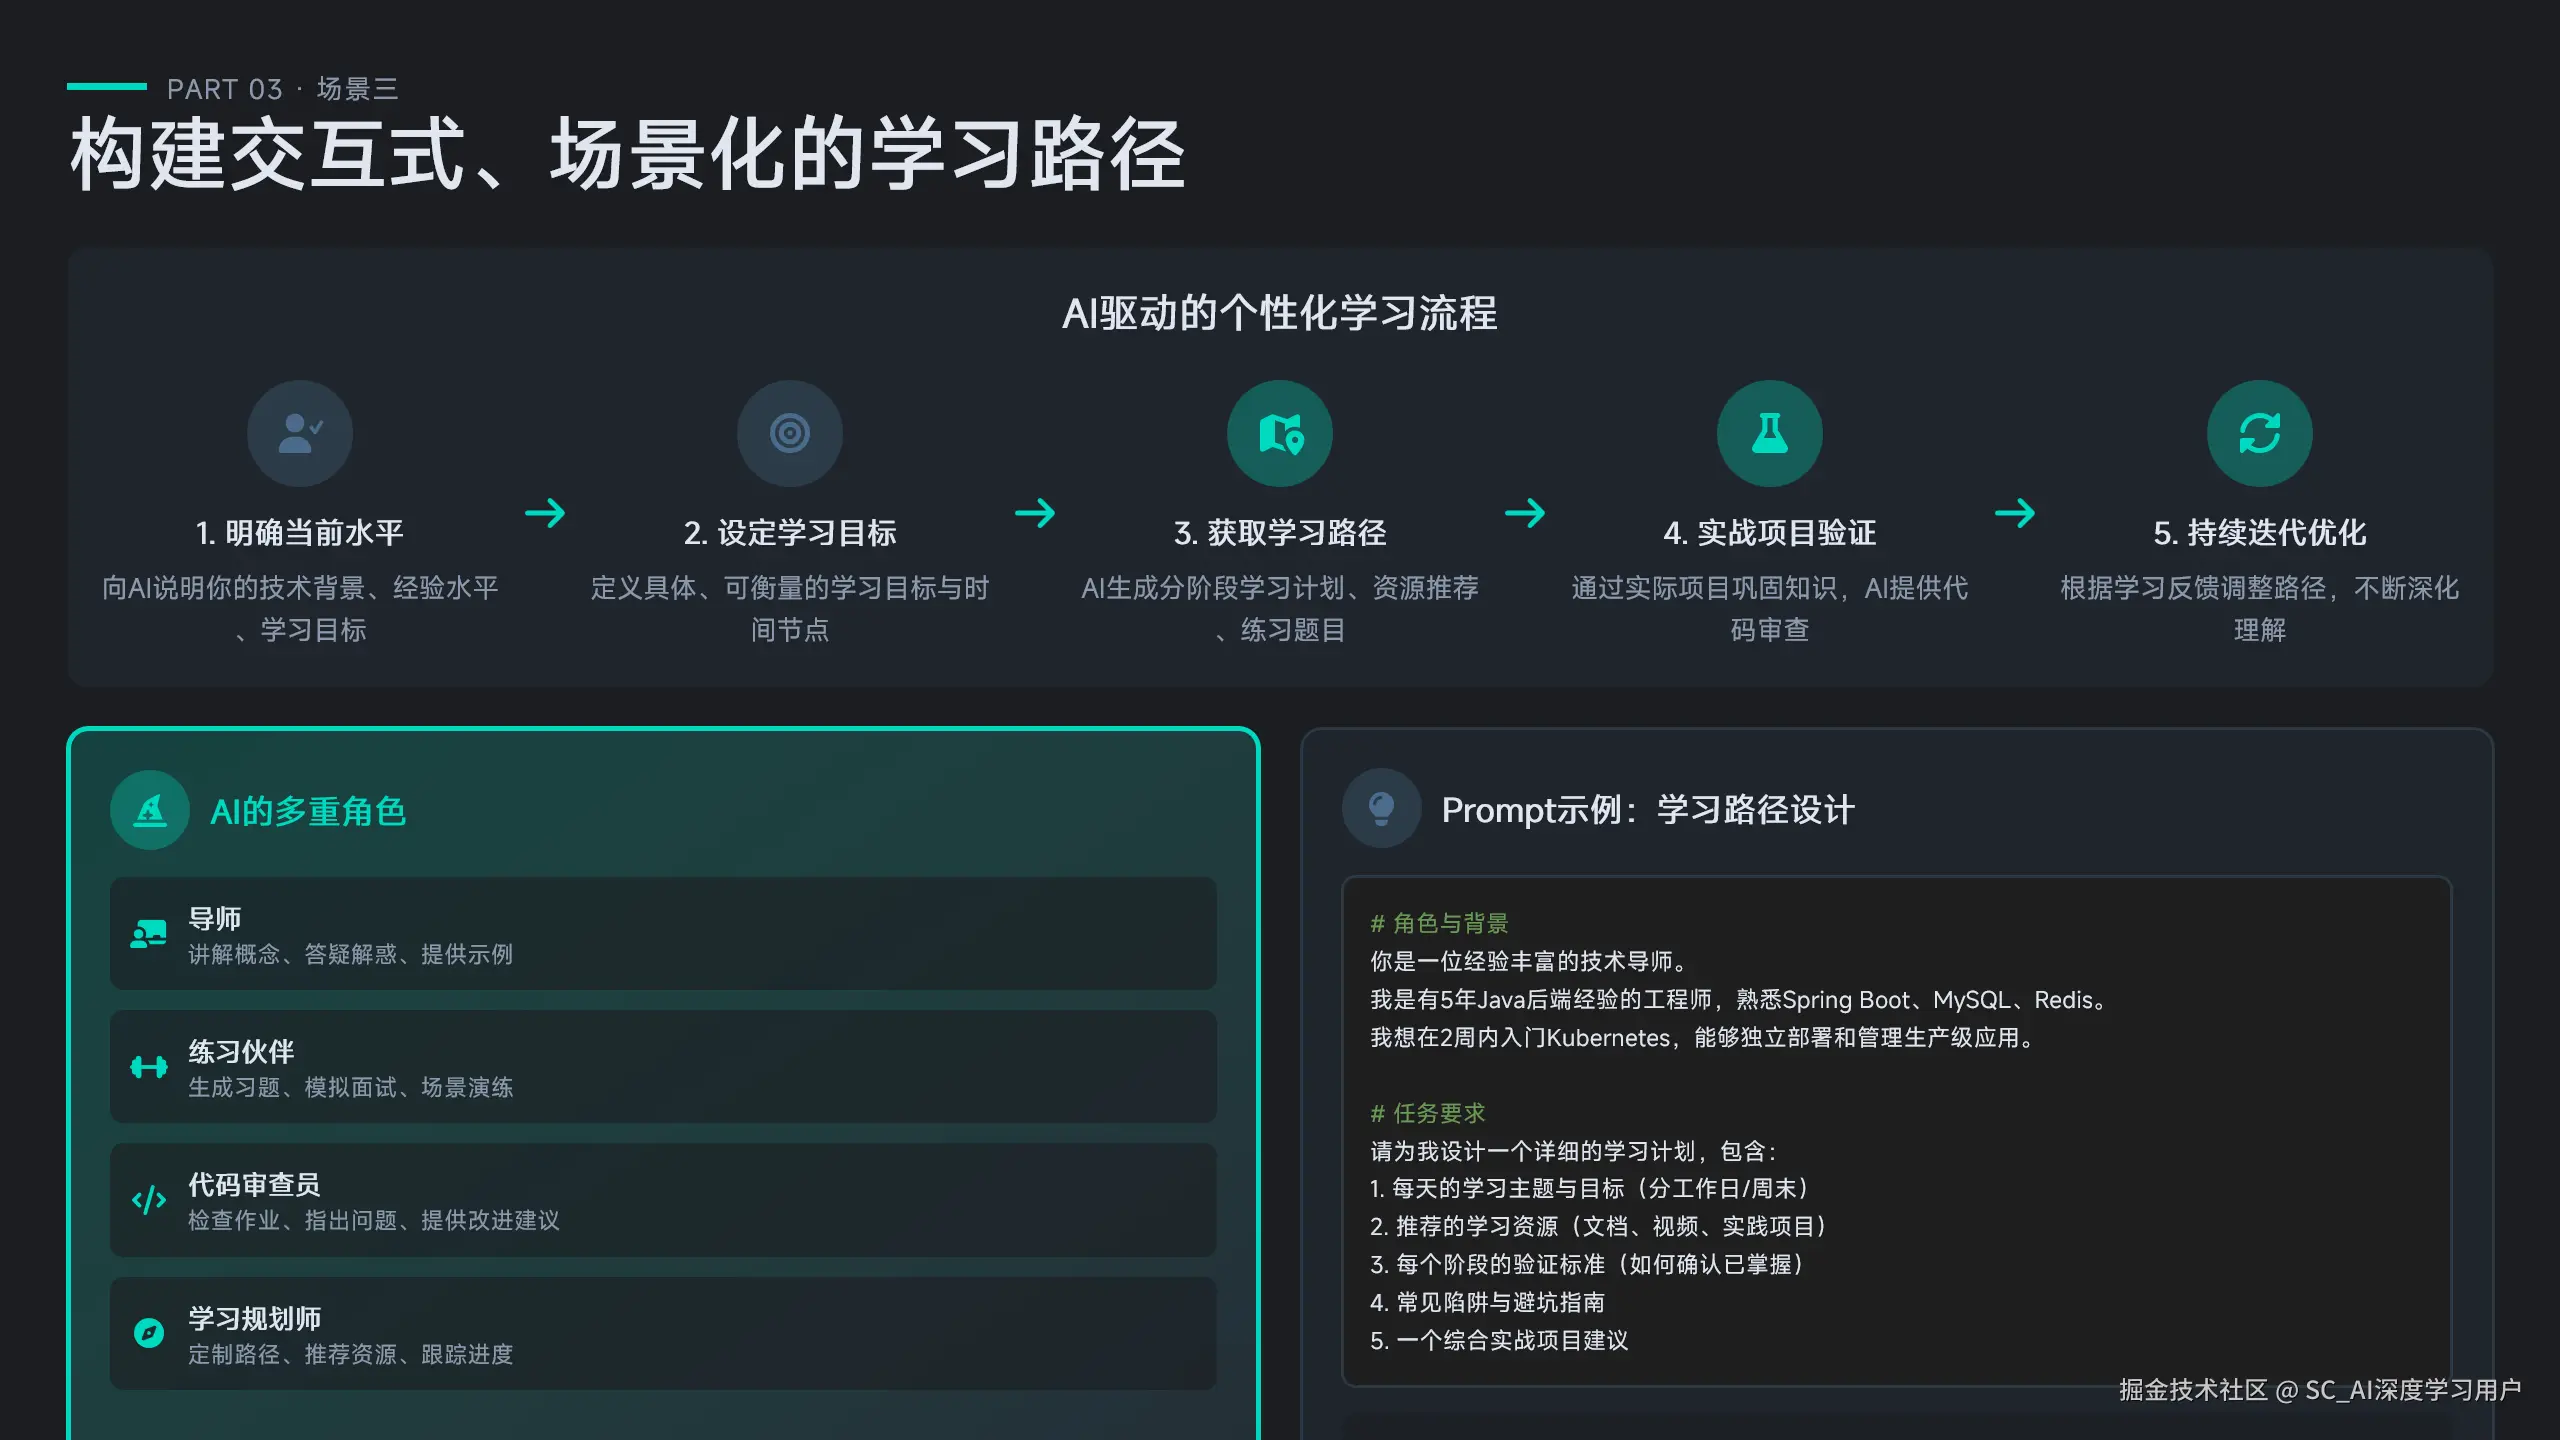Select the sync icon above 持续迭代优化

click(2259, 432)
